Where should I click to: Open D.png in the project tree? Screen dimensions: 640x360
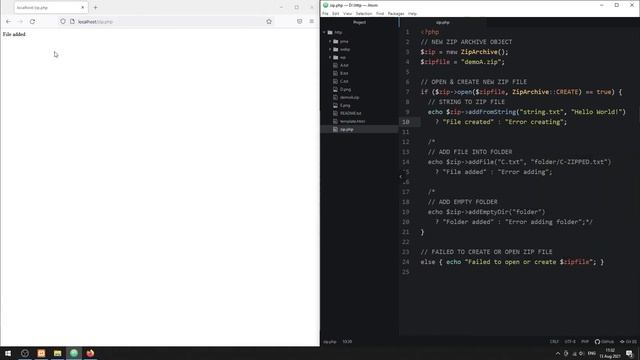coord(345,89)
